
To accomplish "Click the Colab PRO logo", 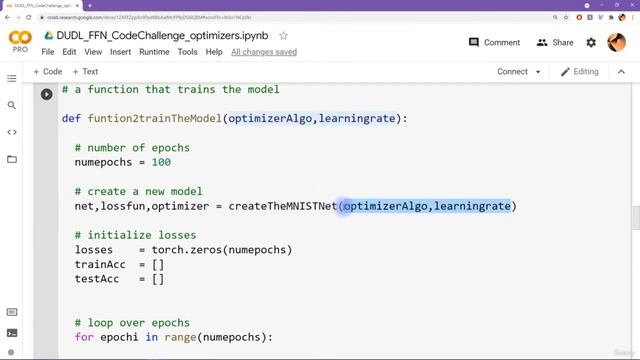I will pos(20,42).
